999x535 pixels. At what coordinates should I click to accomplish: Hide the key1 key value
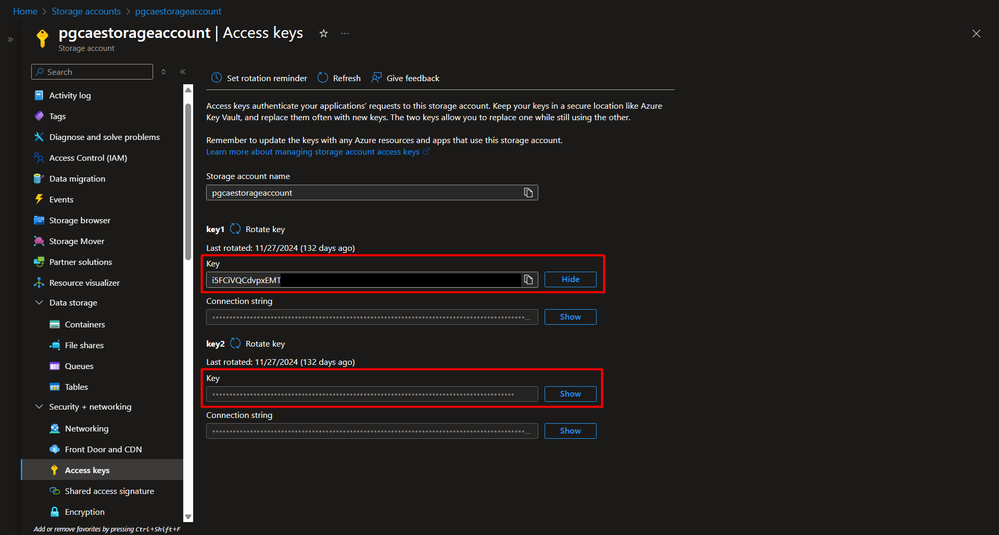tap(570, 280)
